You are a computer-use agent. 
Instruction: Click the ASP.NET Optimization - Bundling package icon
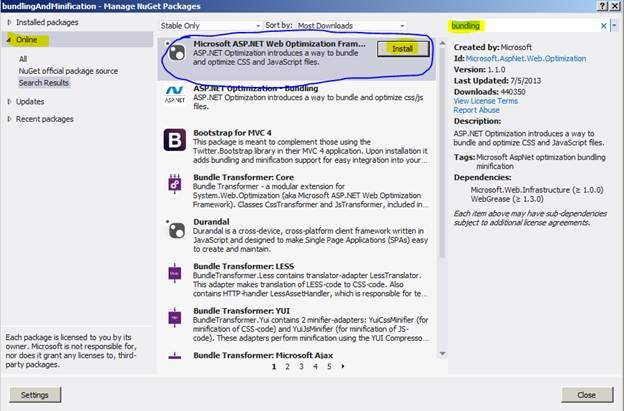175,94
